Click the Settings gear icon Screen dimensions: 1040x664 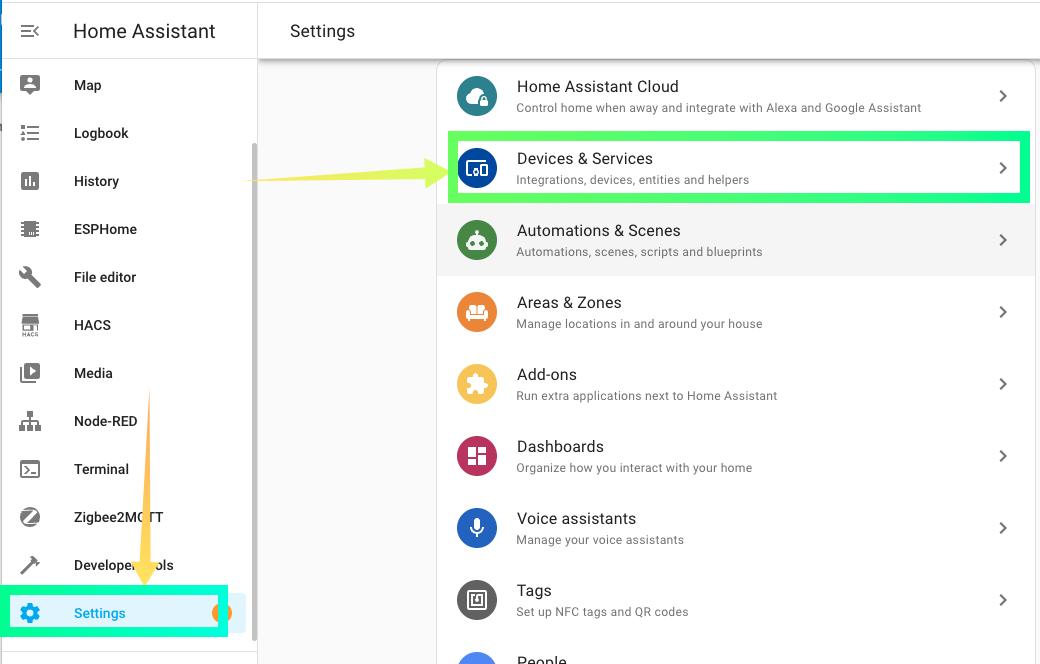pyautogui.click(x=30, y=613)
